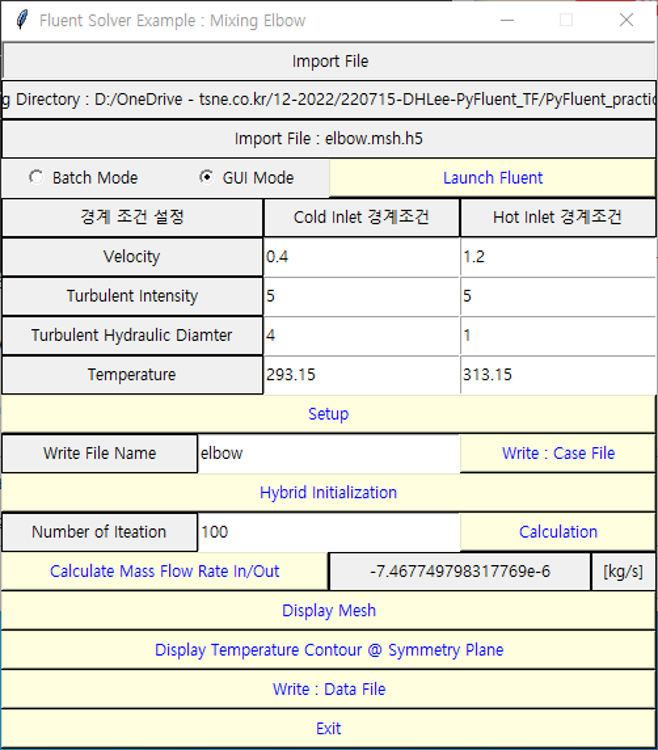Click the Number of Iteration input field

point(329,532)
